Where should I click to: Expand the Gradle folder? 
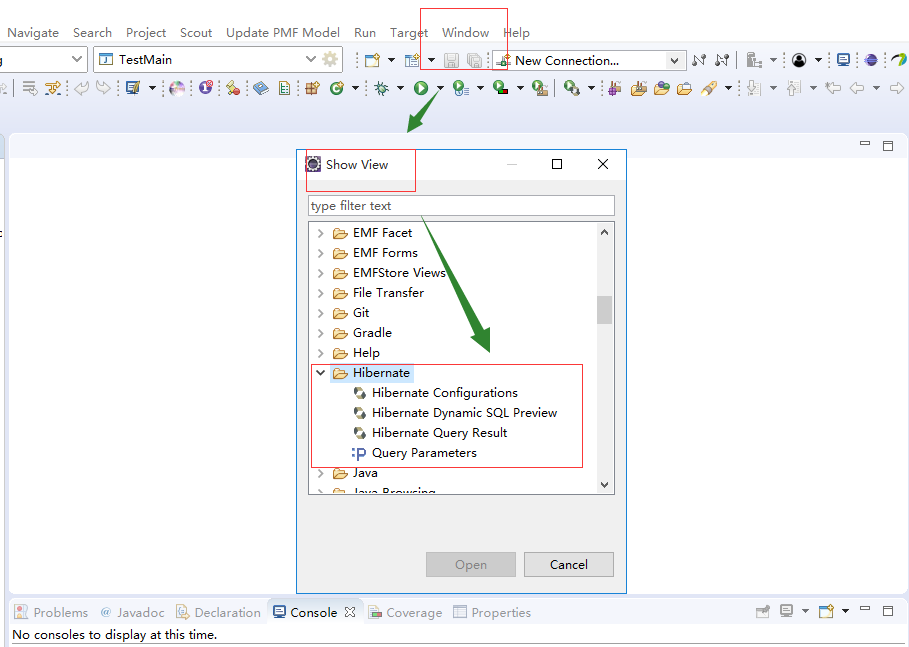coord(321,333)
